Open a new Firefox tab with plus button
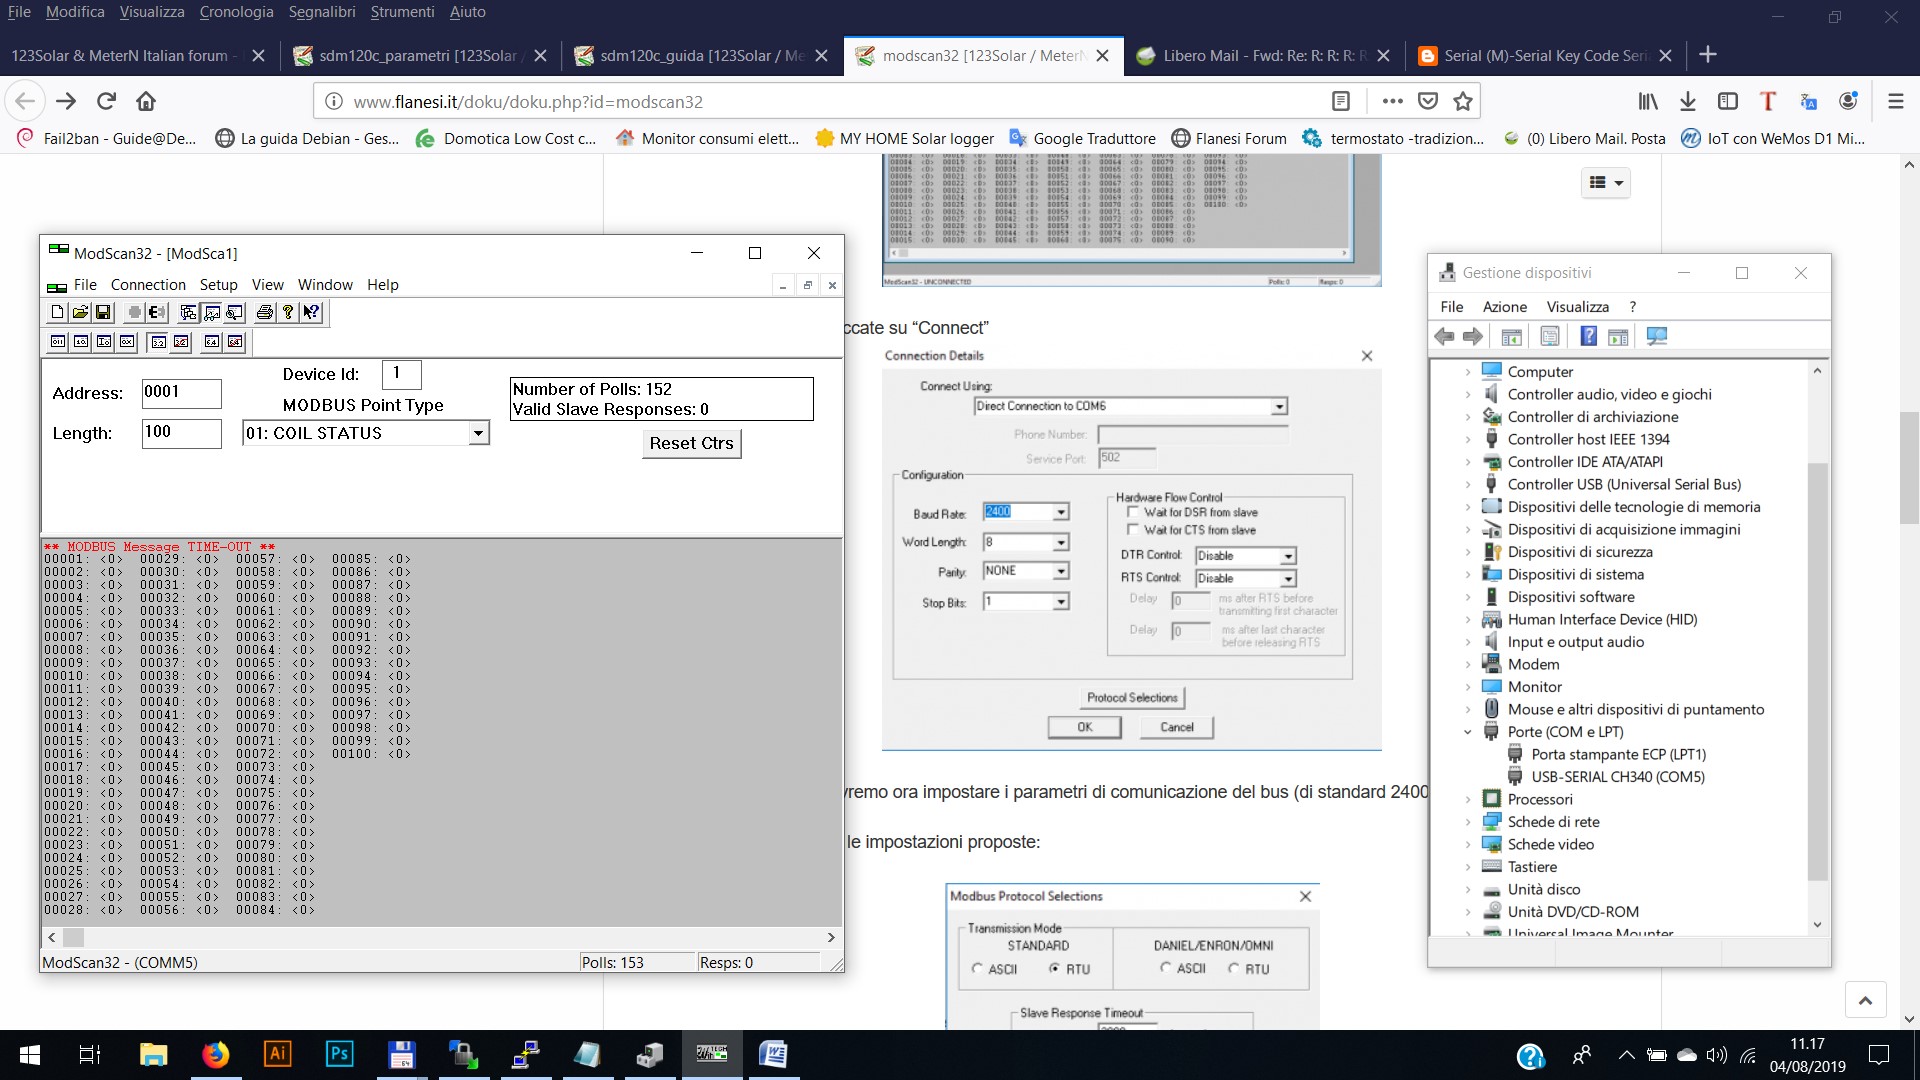The image size is (1920, 1080). (1708, 55)
